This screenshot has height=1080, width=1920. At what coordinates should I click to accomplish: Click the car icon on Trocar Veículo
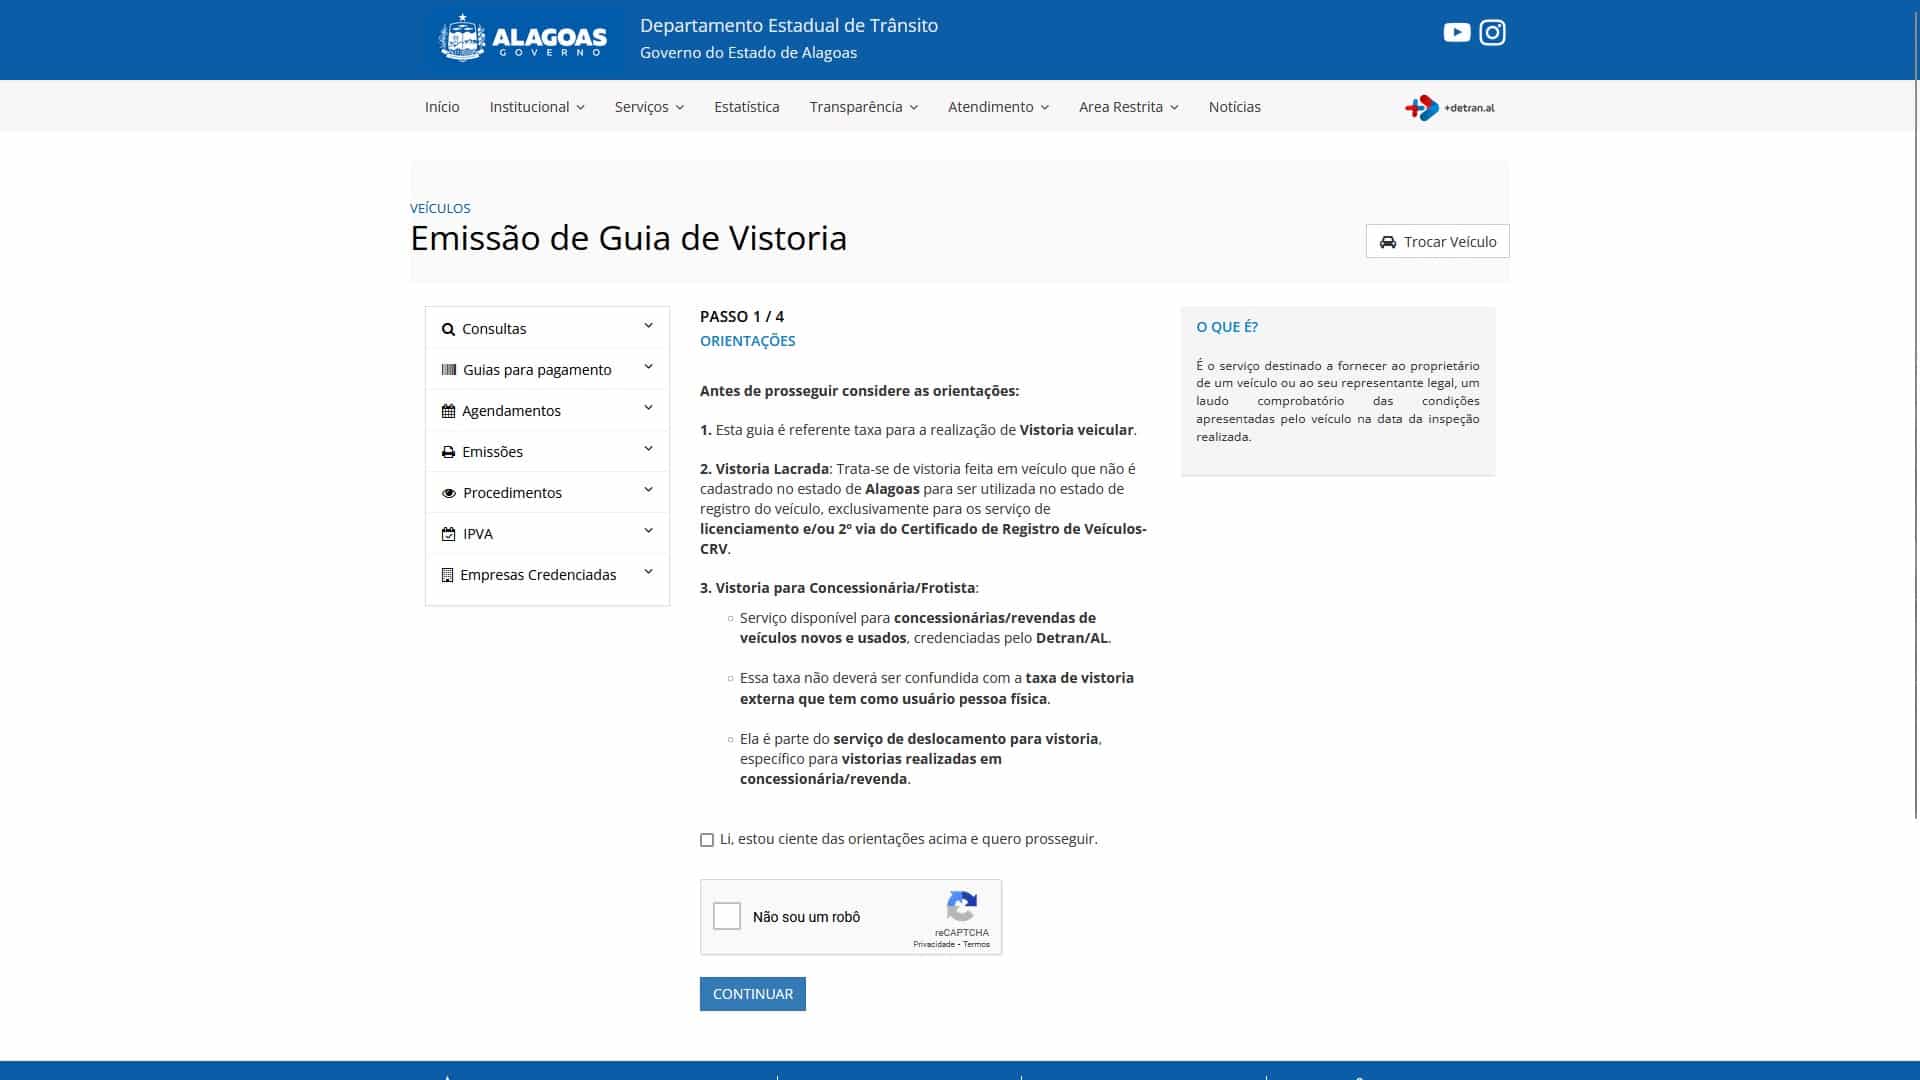pos(1389,241)
